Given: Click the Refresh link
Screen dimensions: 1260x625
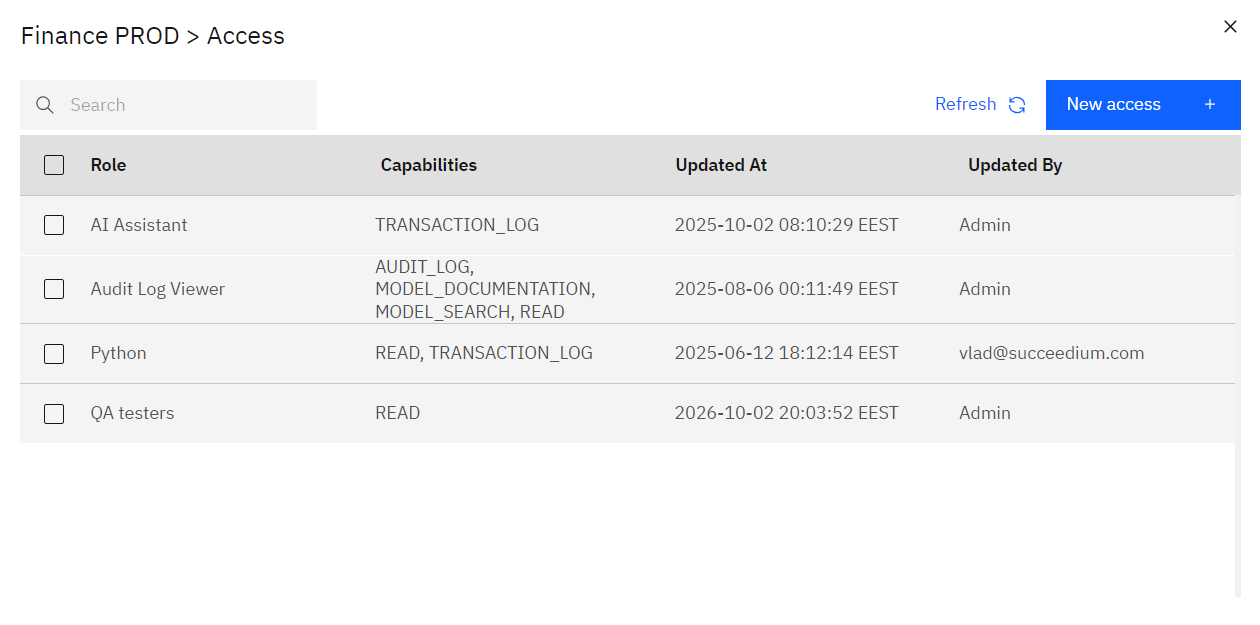Looking at the screenshot, I should point(965,104).
